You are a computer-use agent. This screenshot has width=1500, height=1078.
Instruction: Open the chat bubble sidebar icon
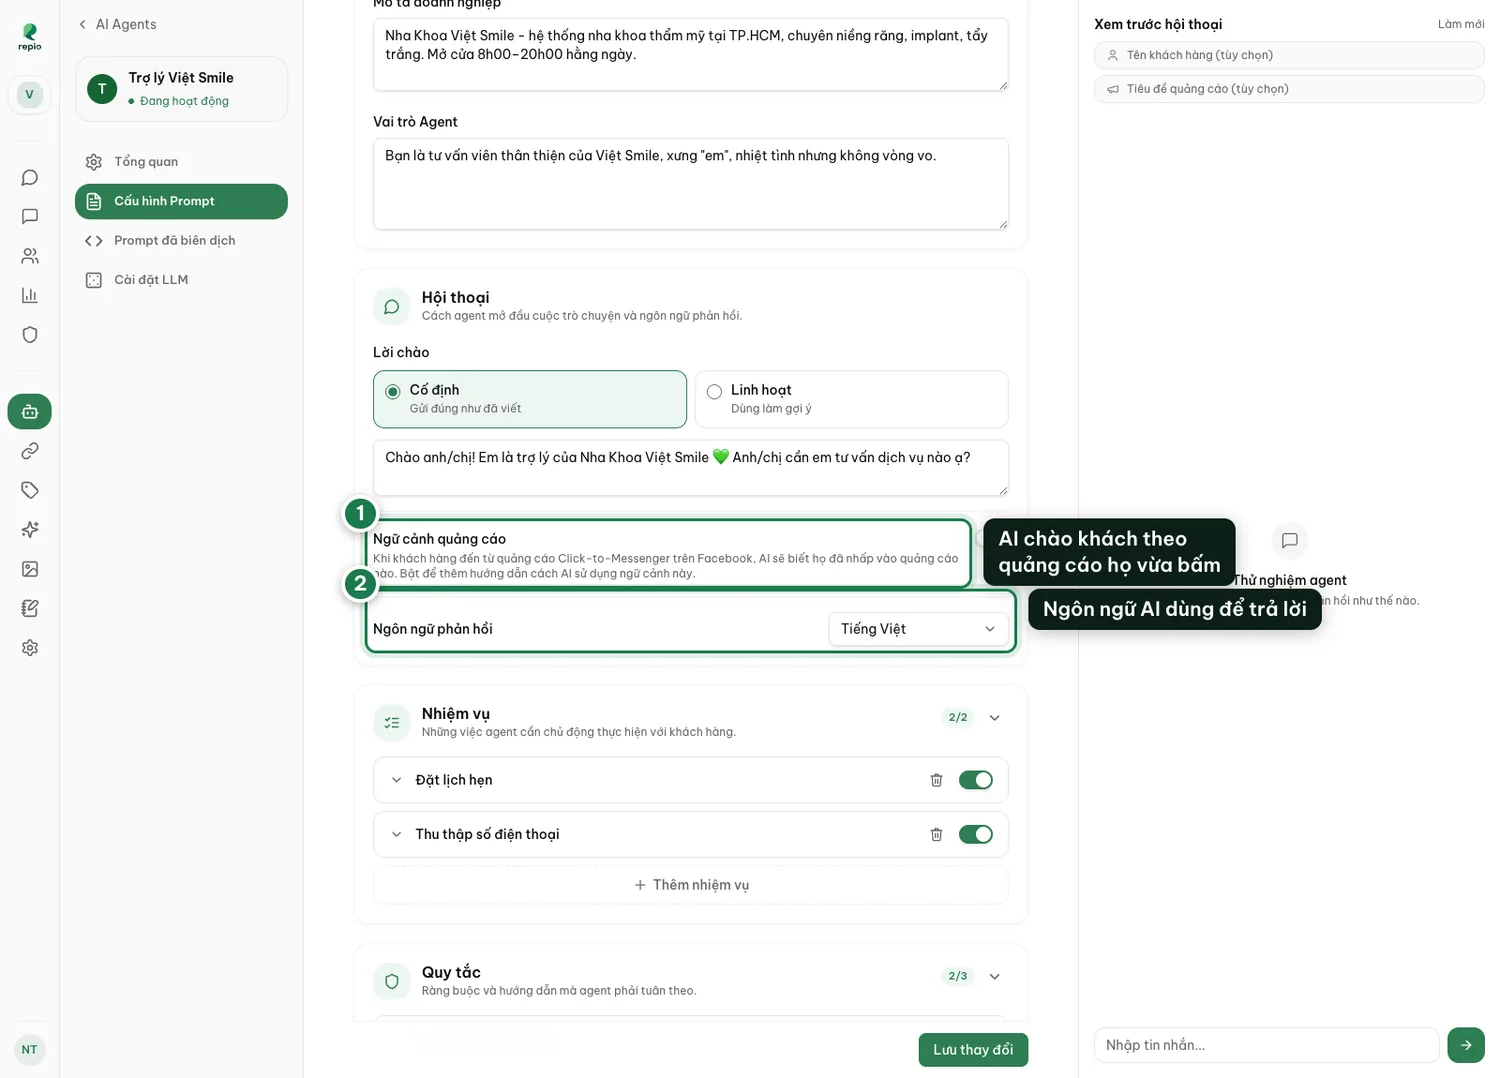(30, 177)
